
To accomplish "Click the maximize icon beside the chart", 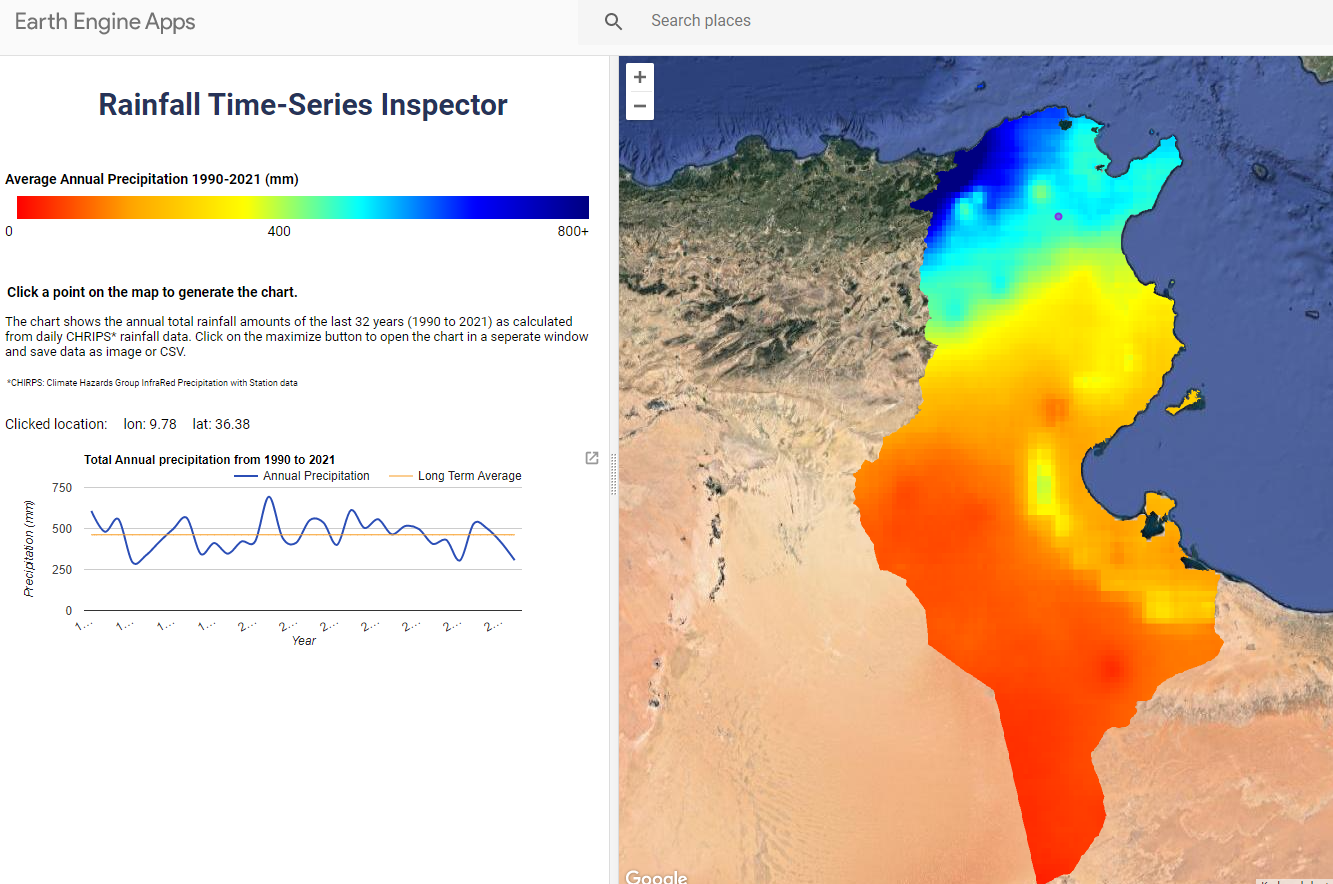I will 591,458.
